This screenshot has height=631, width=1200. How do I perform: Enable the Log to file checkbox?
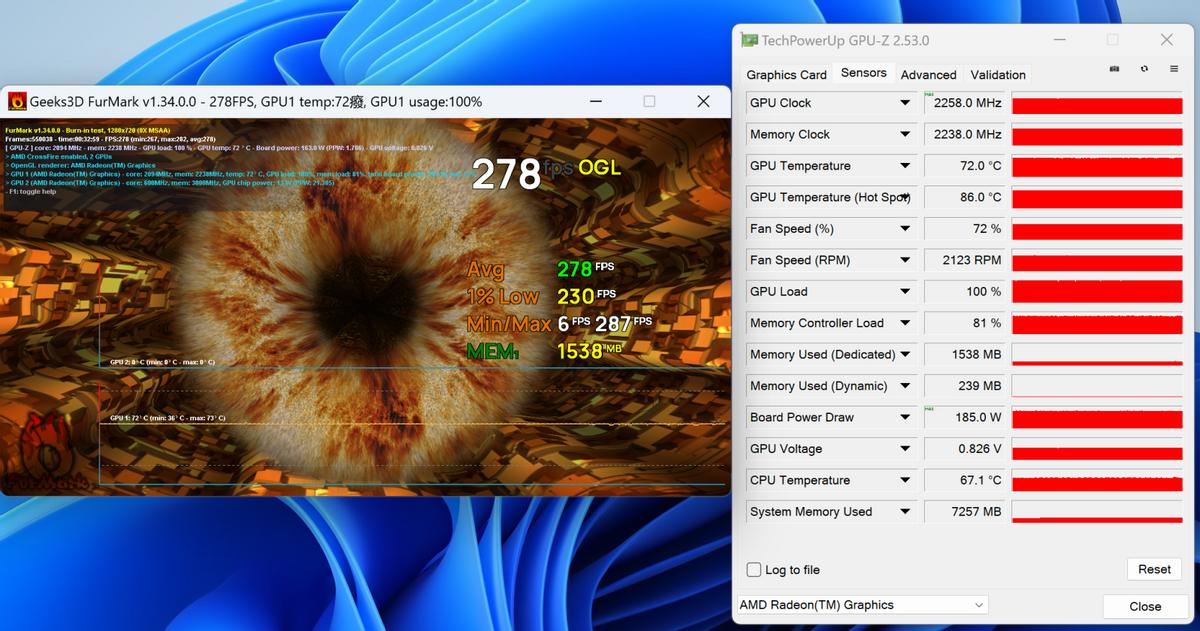pos(753,569)
